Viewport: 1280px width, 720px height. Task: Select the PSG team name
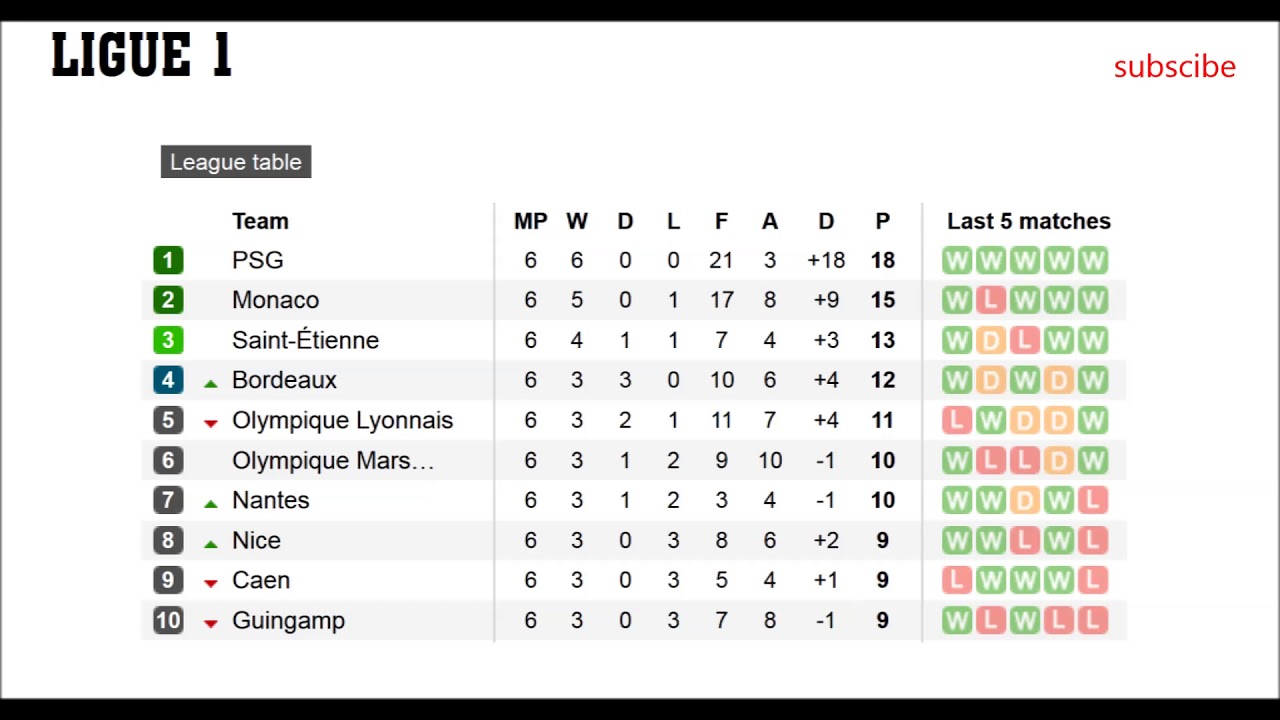tap(258, 260)
